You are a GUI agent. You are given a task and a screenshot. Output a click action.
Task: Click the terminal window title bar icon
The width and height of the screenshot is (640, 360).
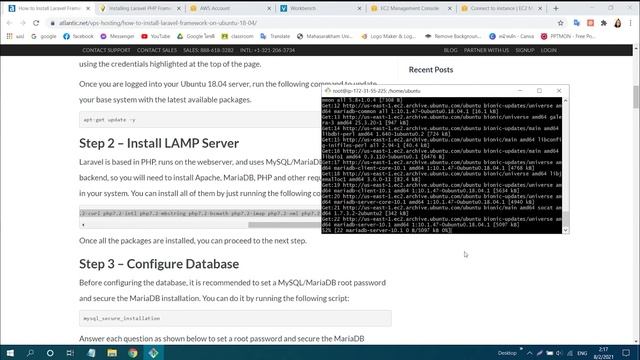(x=327, y=91)
